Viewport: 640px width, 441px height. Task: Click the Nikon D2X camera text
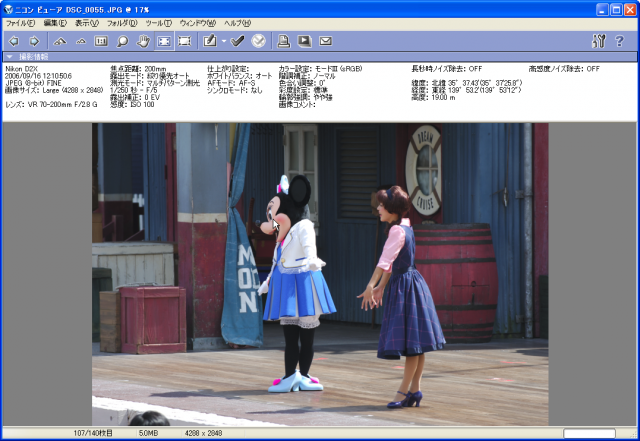pyautogui.click(x=21, y=69)
